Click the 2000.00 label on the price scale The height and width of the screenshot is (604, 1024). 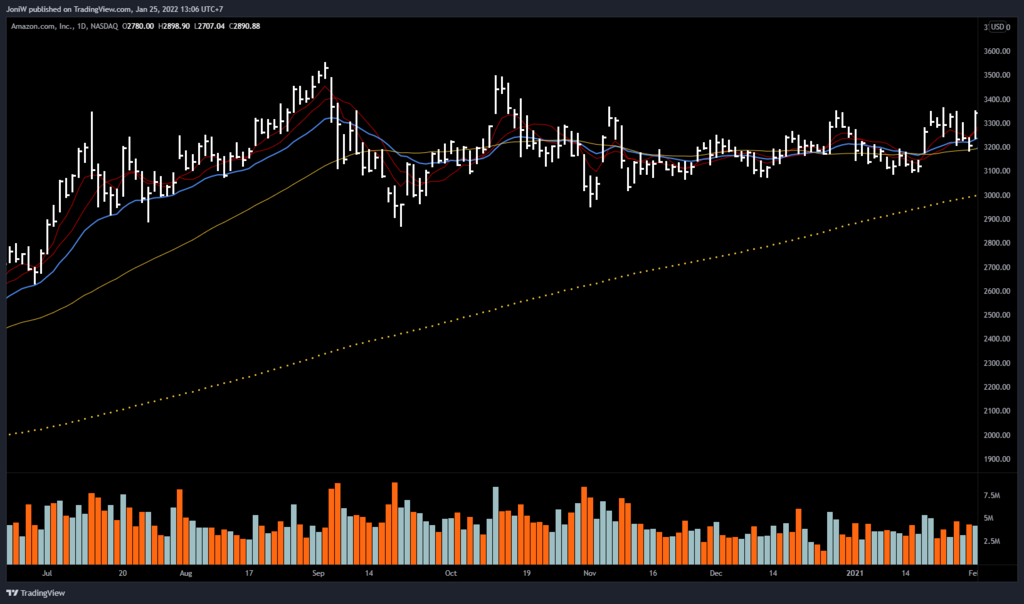[x=997, y=435]
